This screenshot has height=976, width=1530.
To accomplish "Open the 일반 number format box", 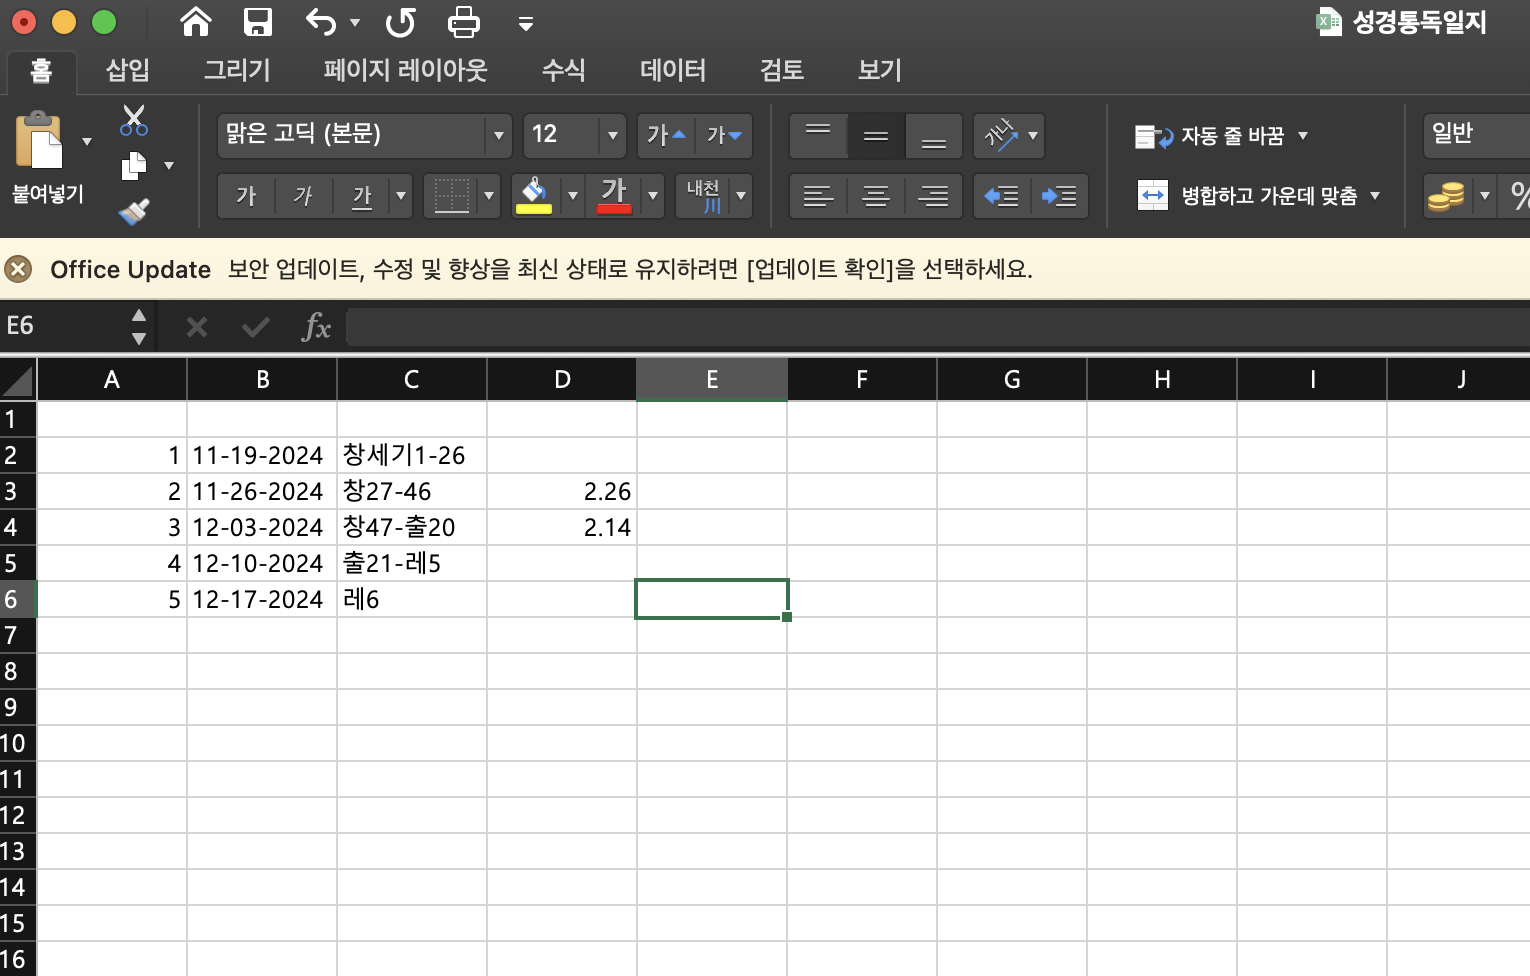I will pos(1476,135).
